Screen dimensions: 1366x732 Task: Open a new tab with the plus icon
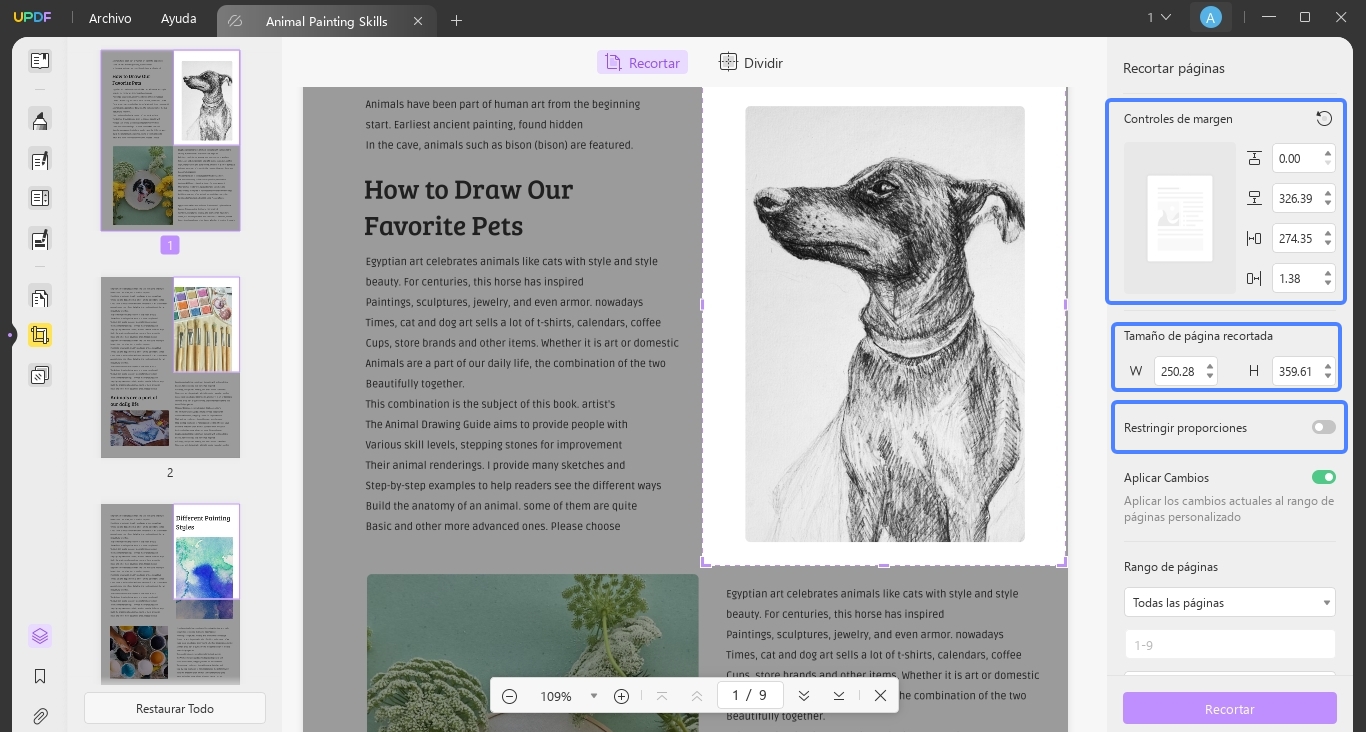click(456, 20)
